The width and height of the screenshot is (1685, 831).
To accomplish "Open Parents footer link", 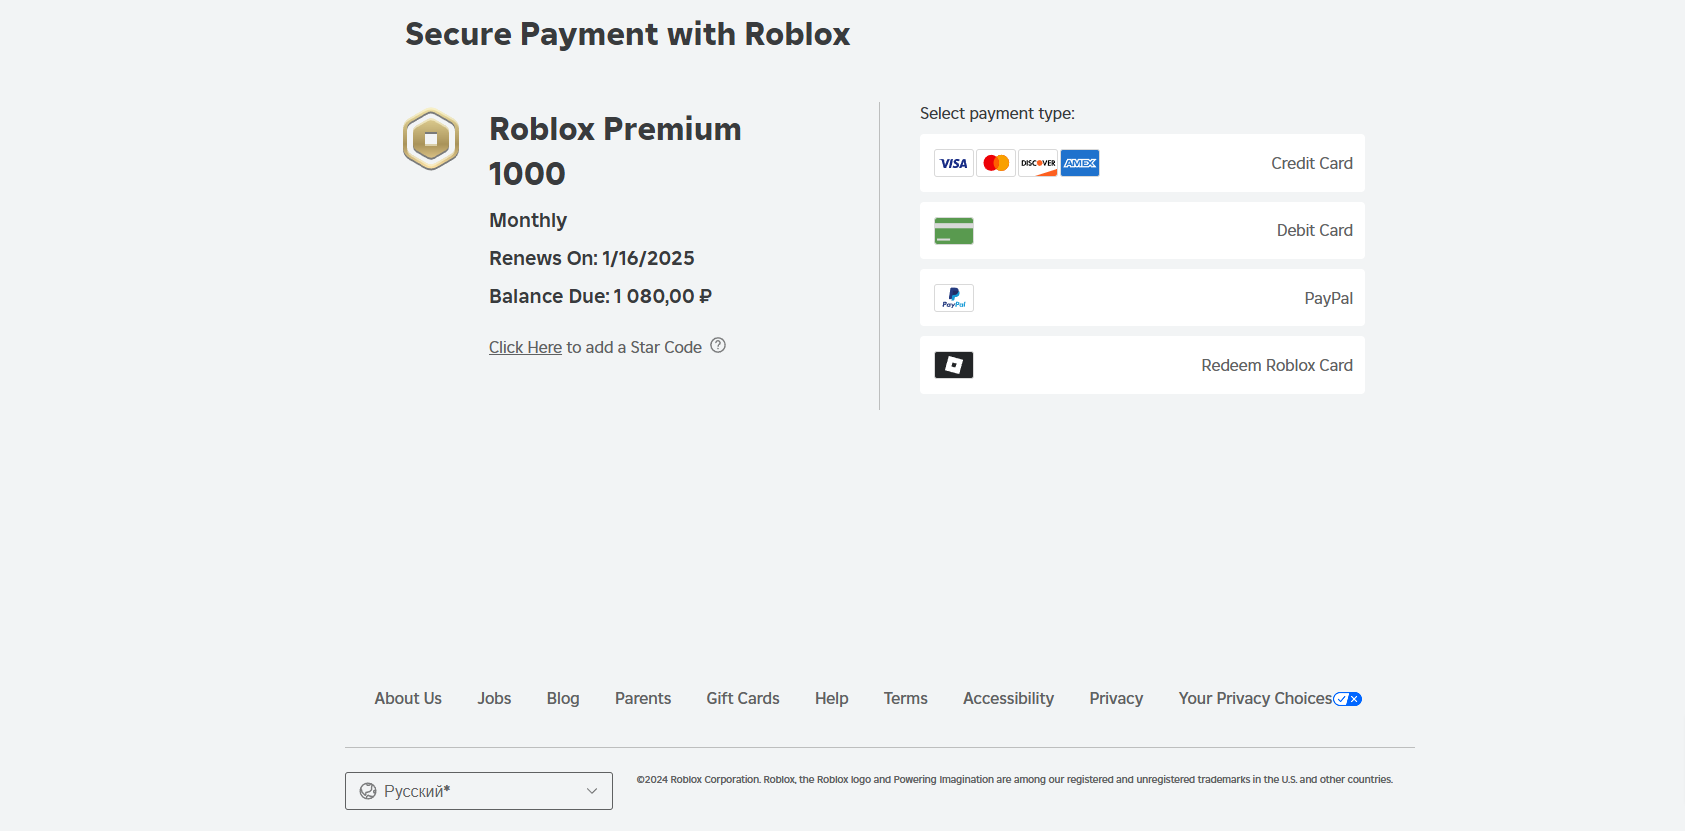I will pos(643,698).
